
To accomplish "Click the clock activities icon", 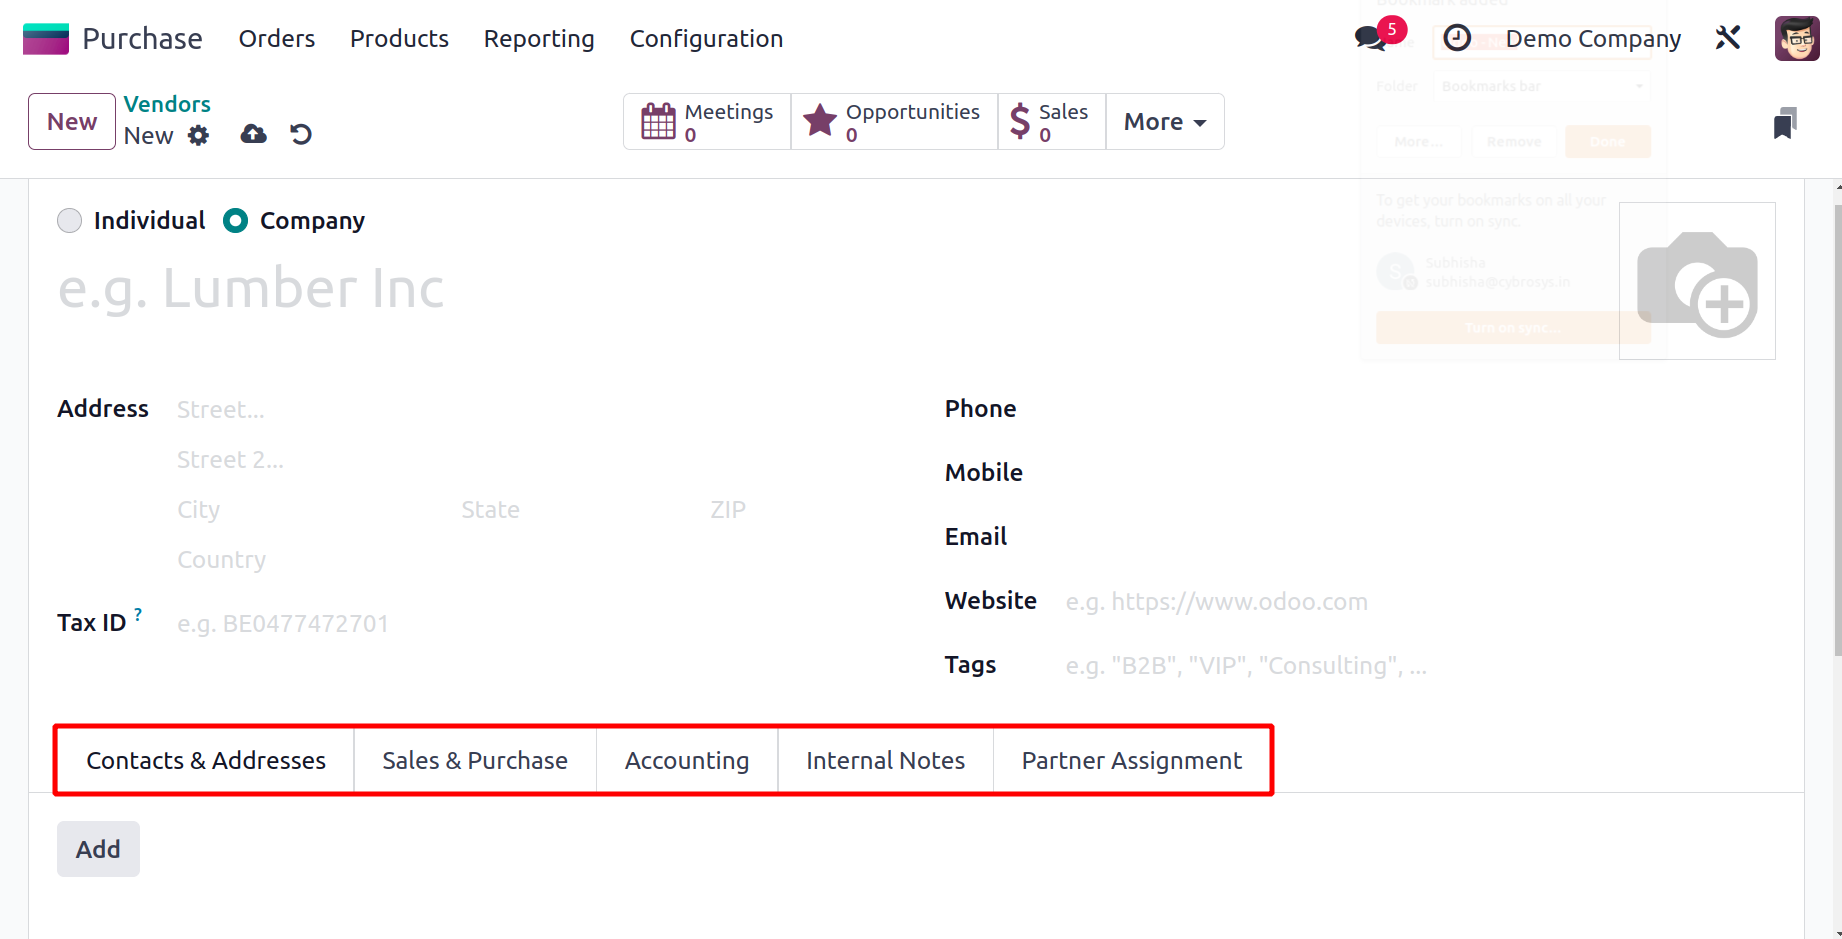I will pos(1457,38).
